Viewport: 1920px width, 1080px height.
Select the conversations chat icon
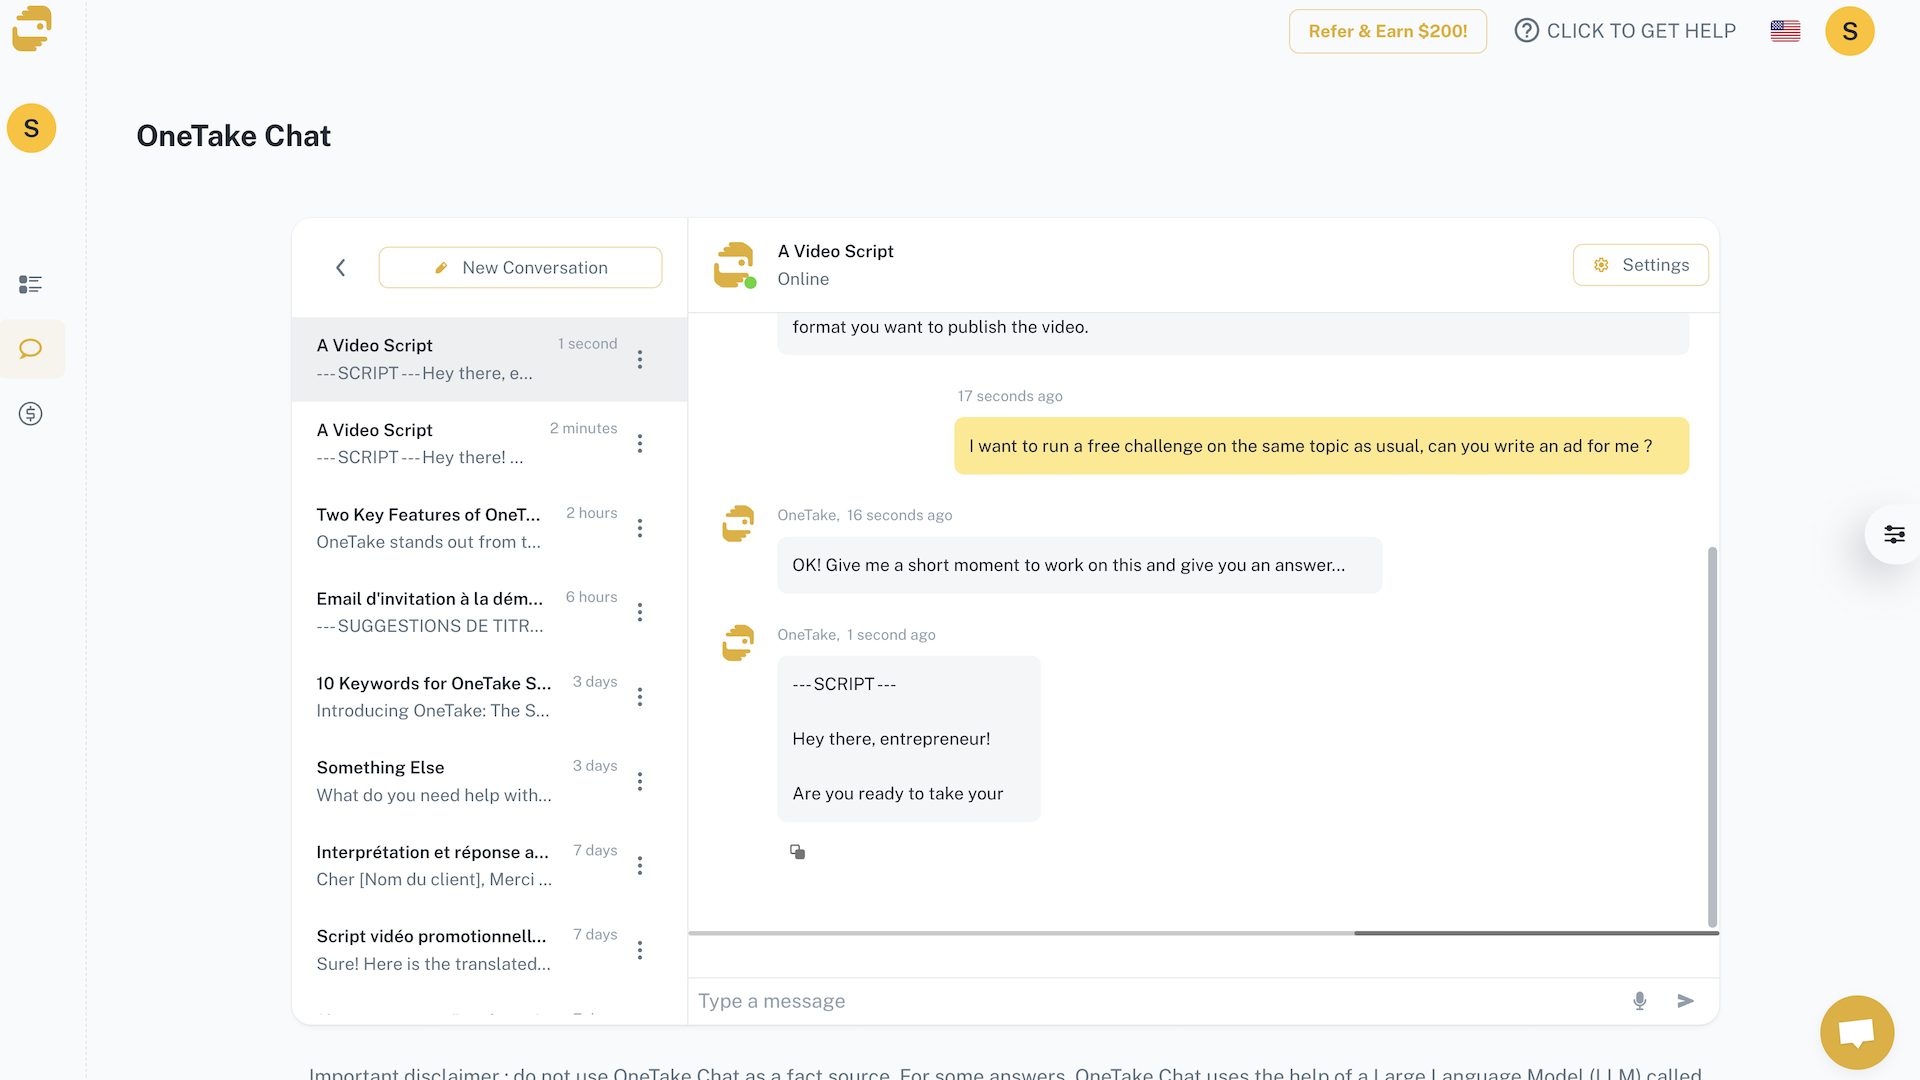pyautogui.click(x=30, y=348)
